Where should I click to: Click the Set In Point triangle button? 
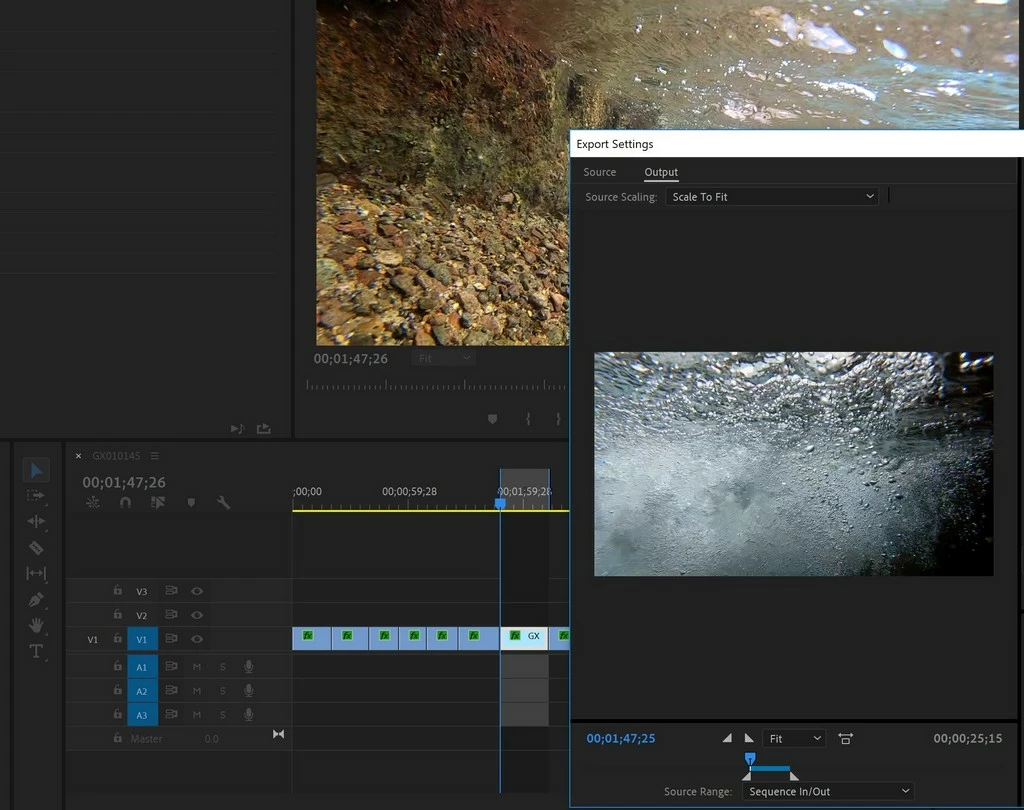[727, 738]
